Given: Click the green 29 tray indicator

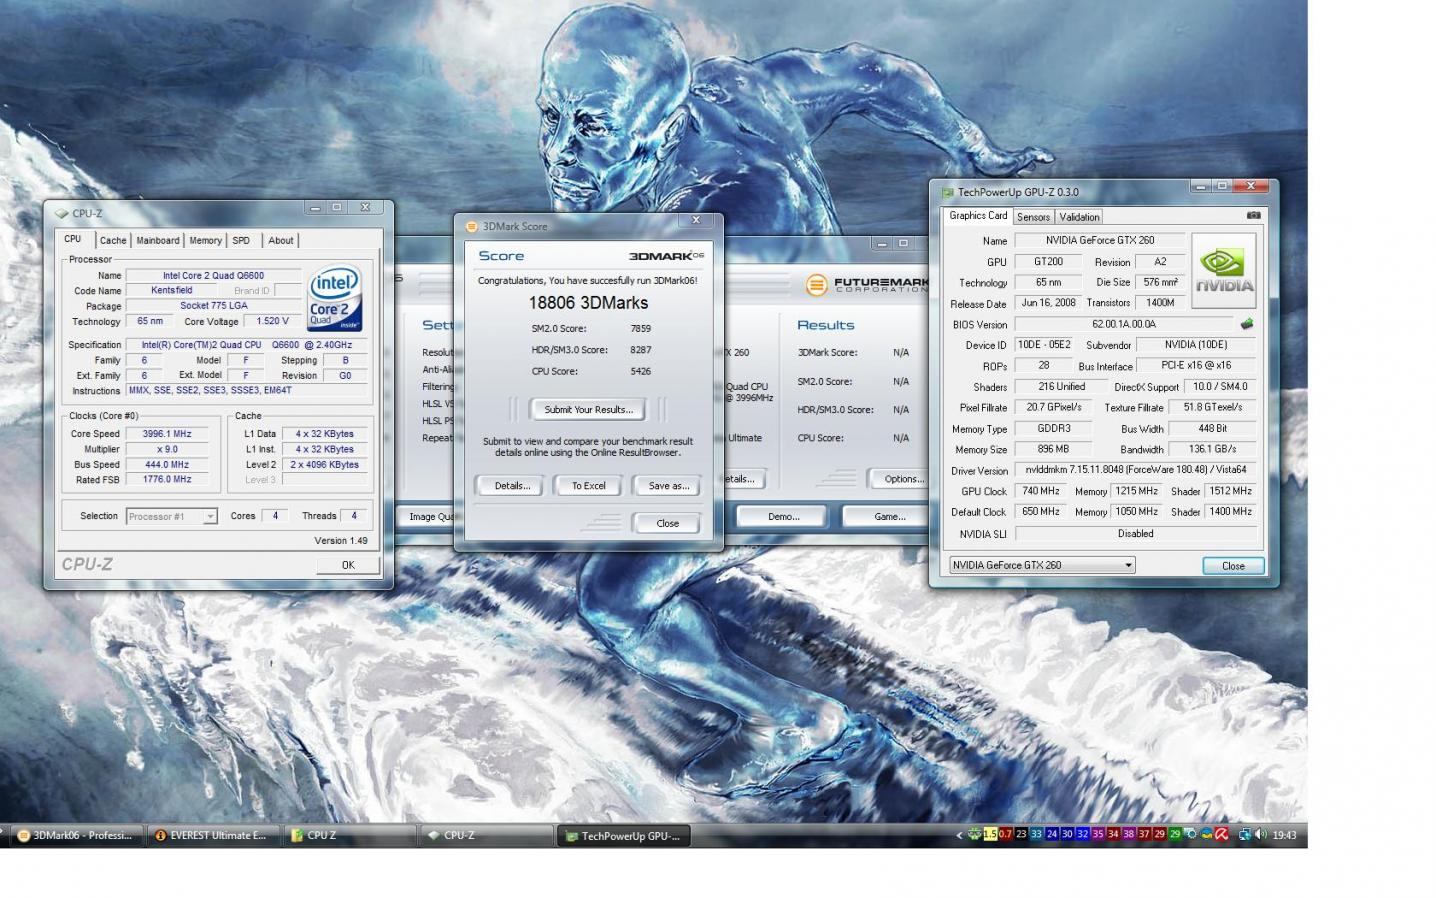Looking at the screenshot, I should (1175, 834).
